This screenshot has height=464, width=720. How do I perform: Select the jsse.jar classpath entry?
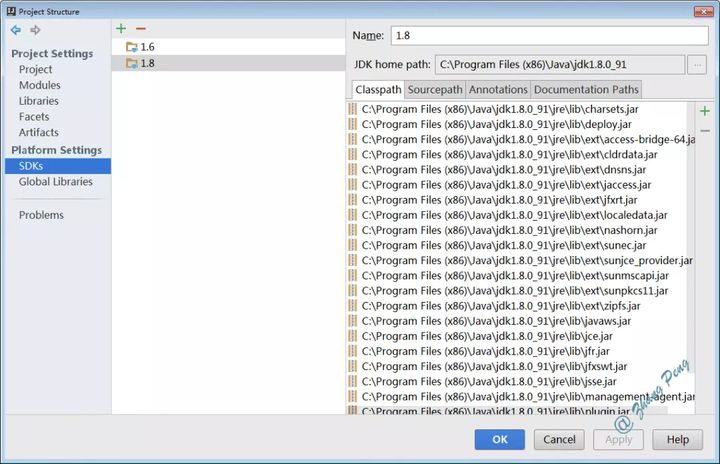489,382
